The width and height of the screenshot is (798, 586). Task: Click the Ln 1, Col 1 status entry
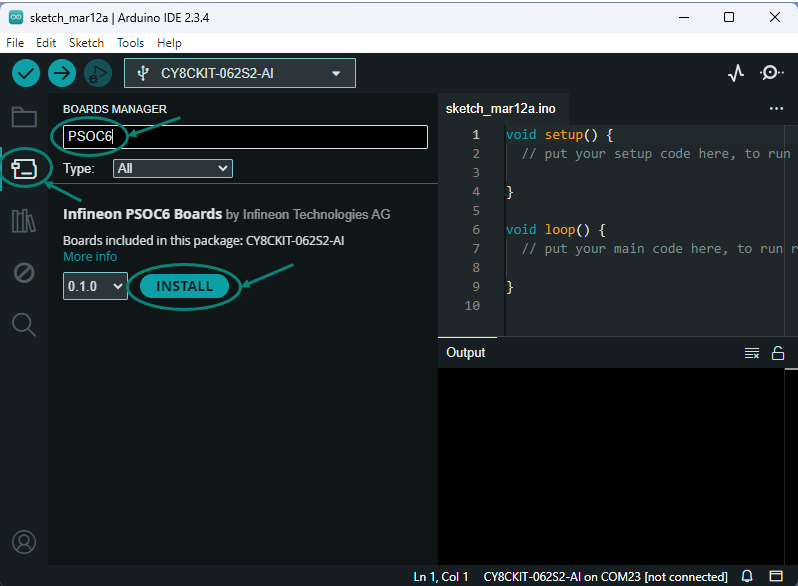click(441, 576)
